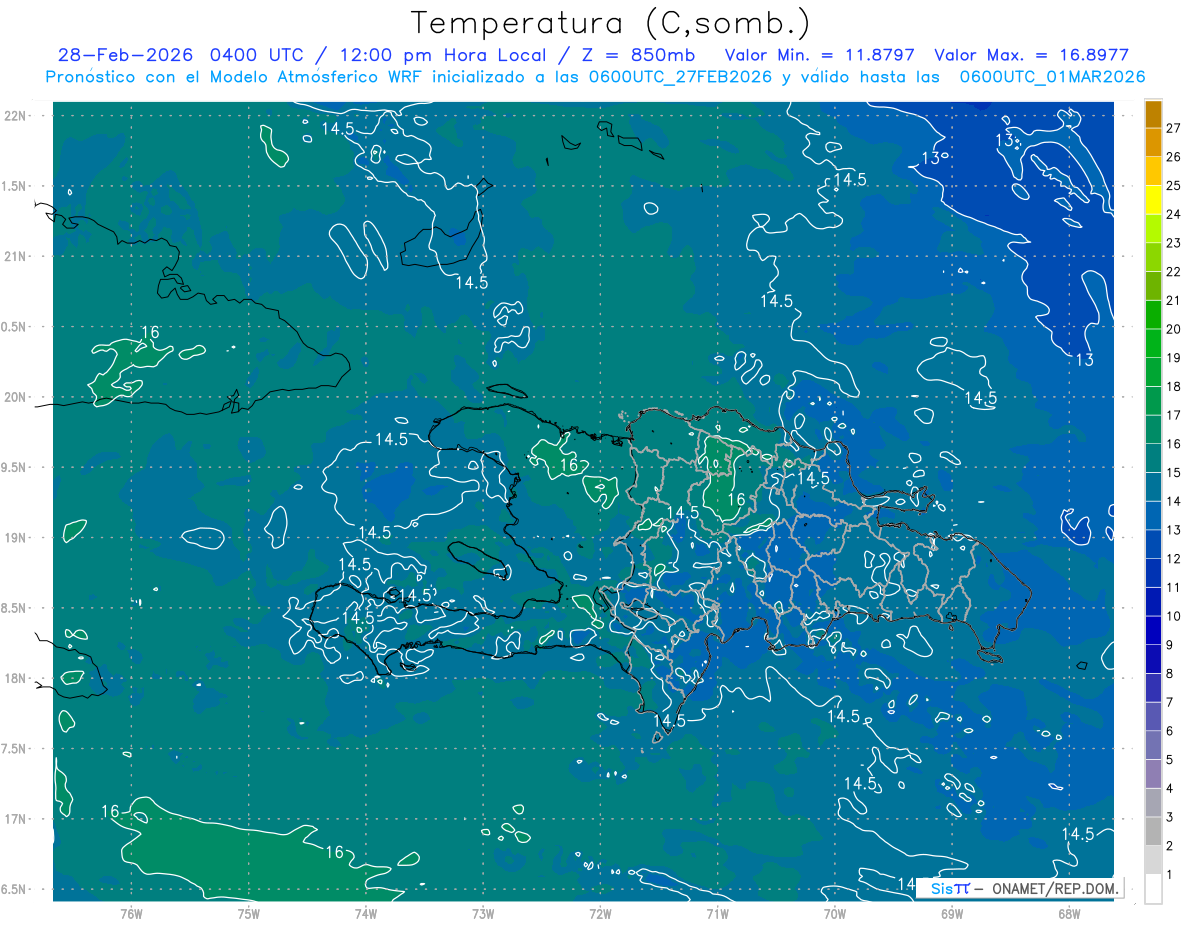This screenshot has width=1200, height=927.
Task: Click the "Valor Min. = 11.8797" value
Action: 818,55
